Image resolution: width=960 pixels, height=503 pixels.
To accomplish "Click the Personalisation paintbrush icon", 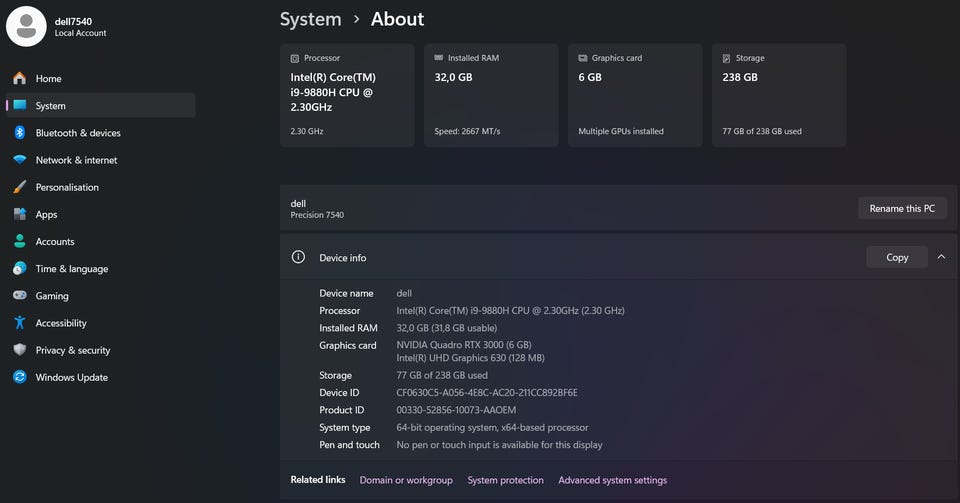I will pyautogui.click(x=20, y=187).
